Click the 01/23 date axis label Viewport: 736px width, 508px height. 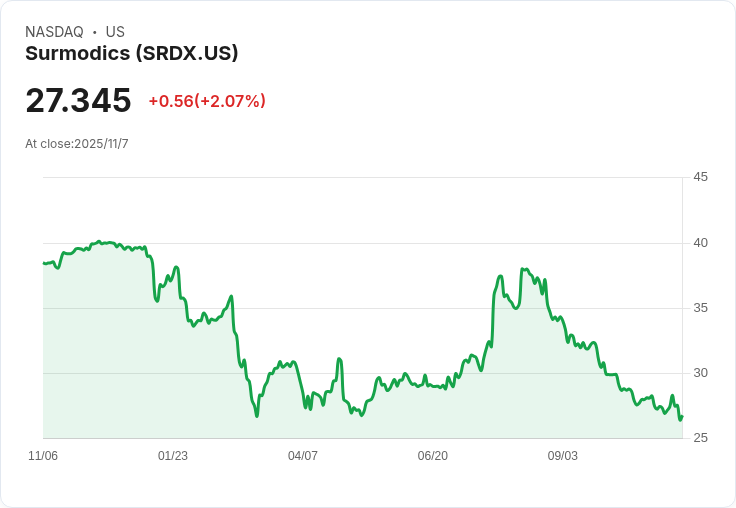pyautogui.click(x=173, y=456)
